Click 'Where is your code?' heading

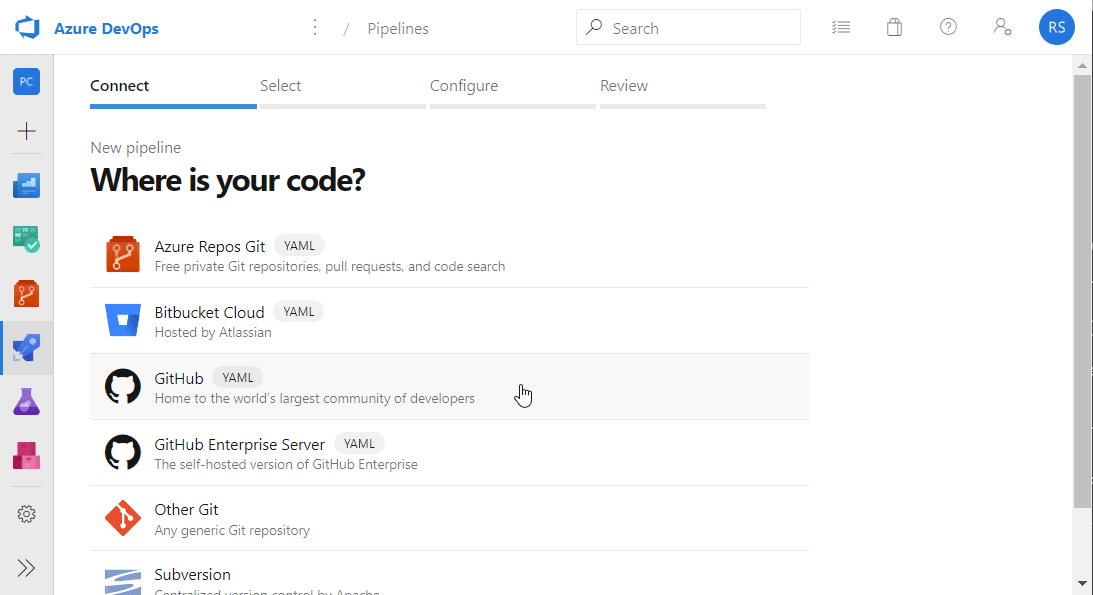(x=228, y=180)
